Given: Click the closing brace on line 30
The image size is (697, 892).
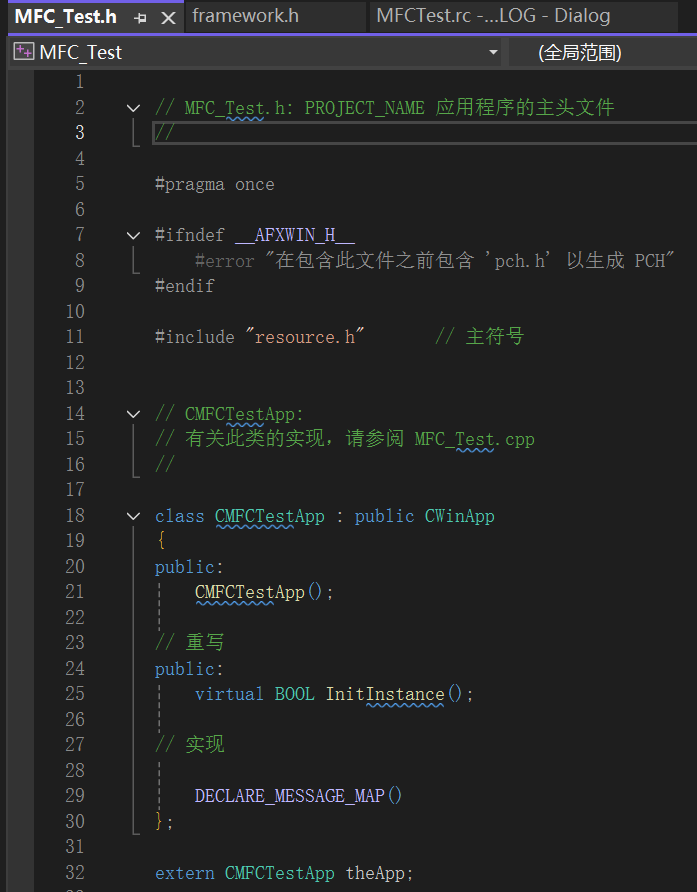Looking at the screenshot, I should click(x=160, y=821).
